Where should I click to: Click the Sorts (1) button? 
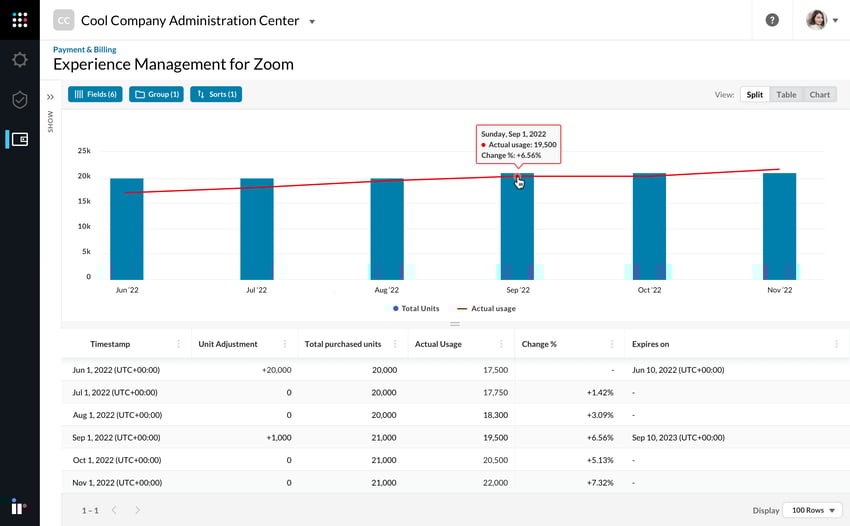215,94
